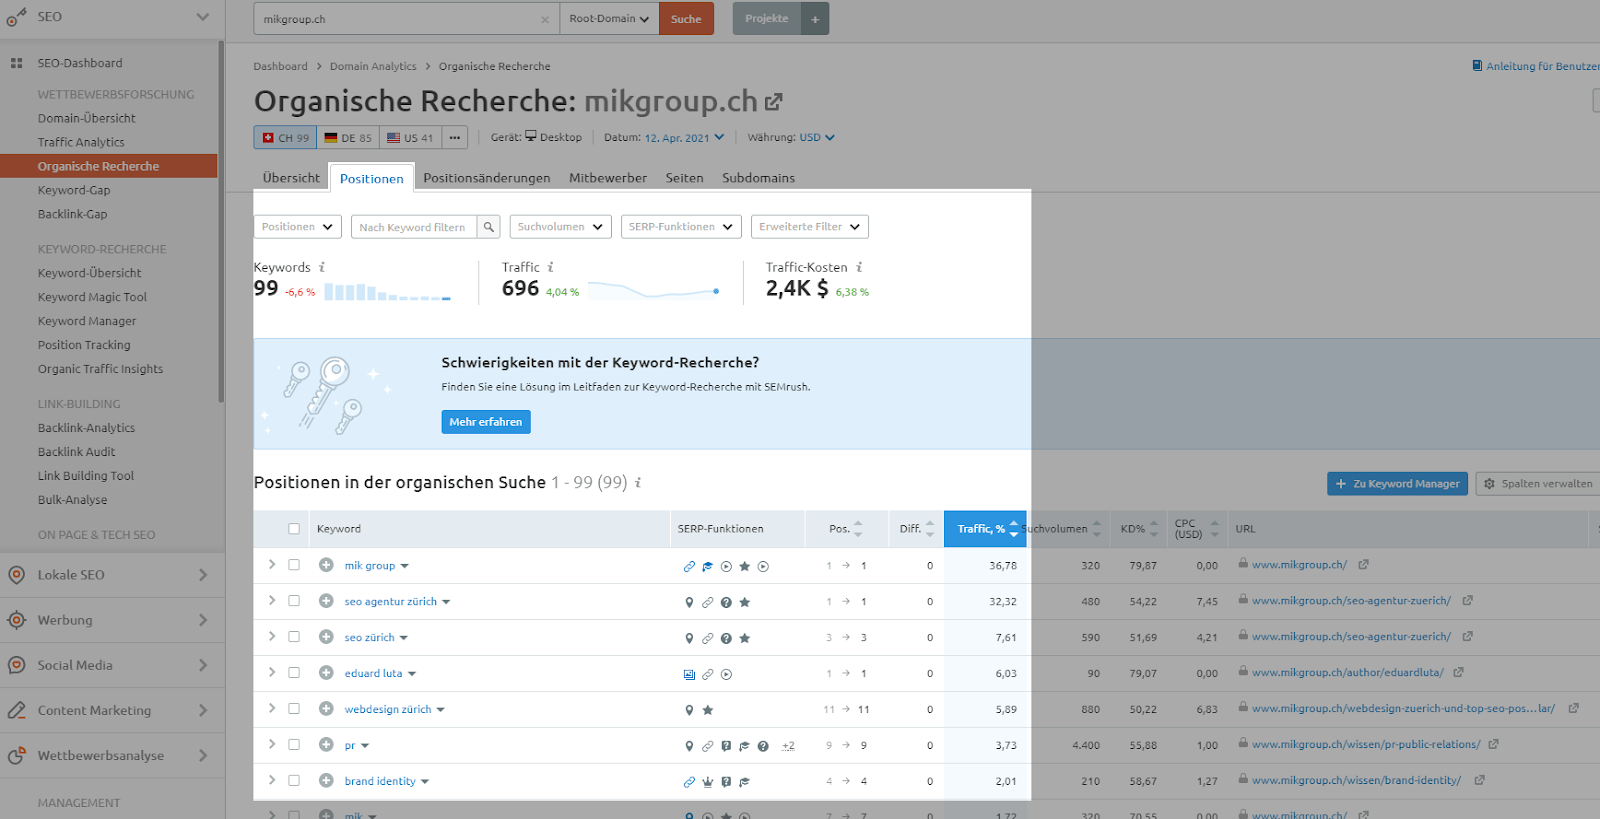The width and height of the screenshot is (1600, 819).
Task: Add 'brand identity' keyword with plus icon
Action: coord(326,781)
